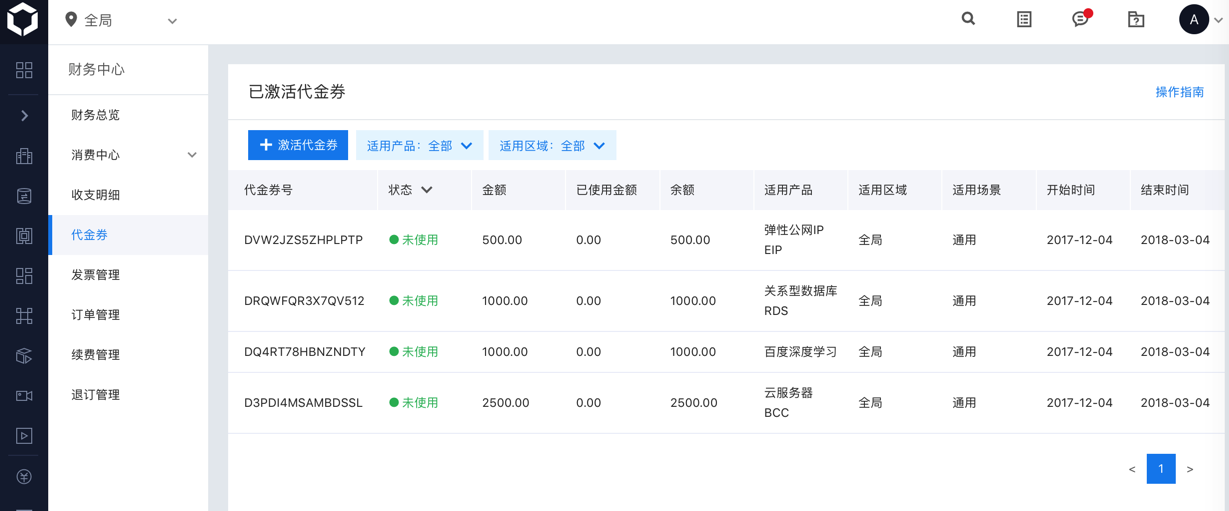
Task: Click the document list icon in header
Action: 1024,19
